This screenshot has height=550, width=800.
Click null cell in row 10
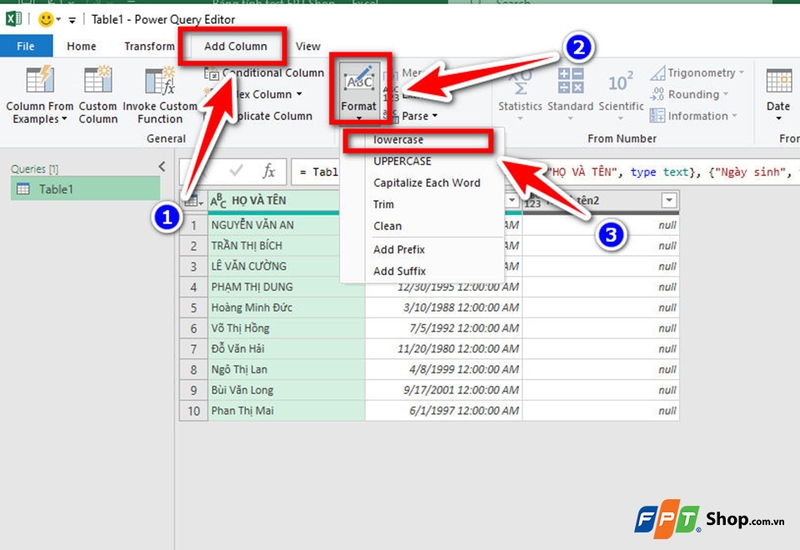coord(601,411)
